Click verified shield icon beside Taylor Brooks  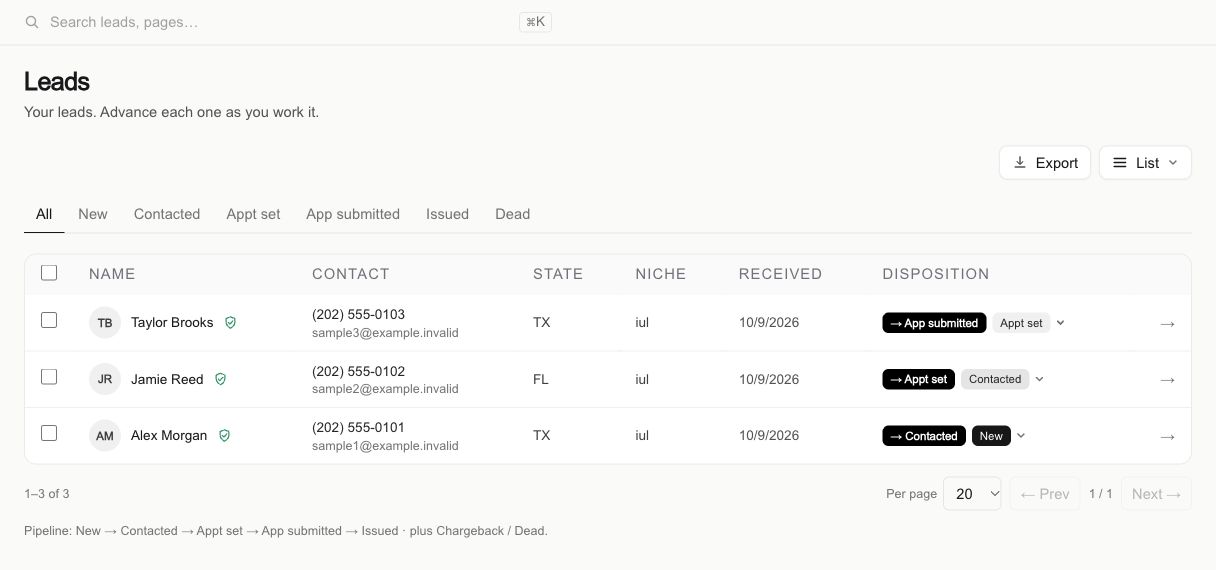click(x=230, y=323)
